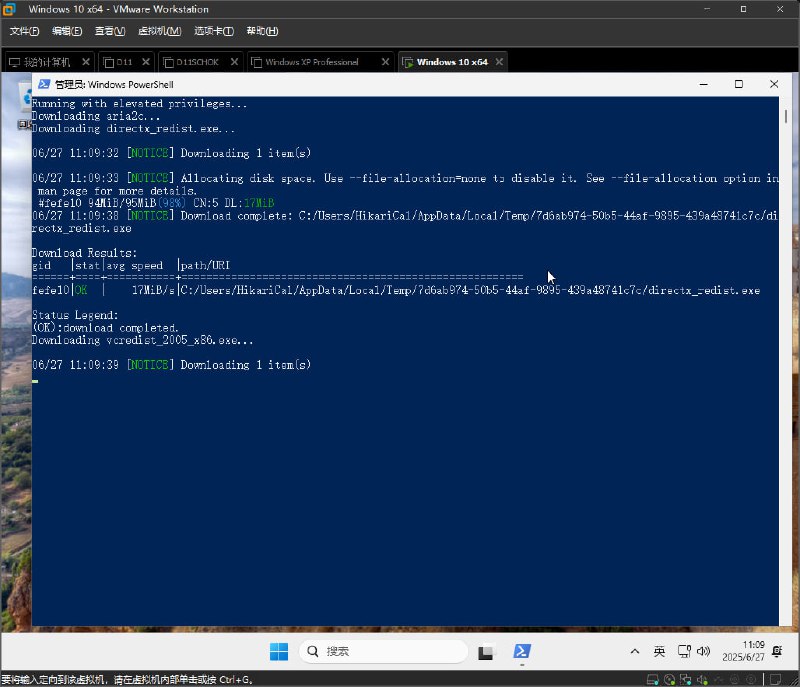800x687 pixels.
Task: Open the 虚拟机(M) menu
Action: (x=160, y=31)
